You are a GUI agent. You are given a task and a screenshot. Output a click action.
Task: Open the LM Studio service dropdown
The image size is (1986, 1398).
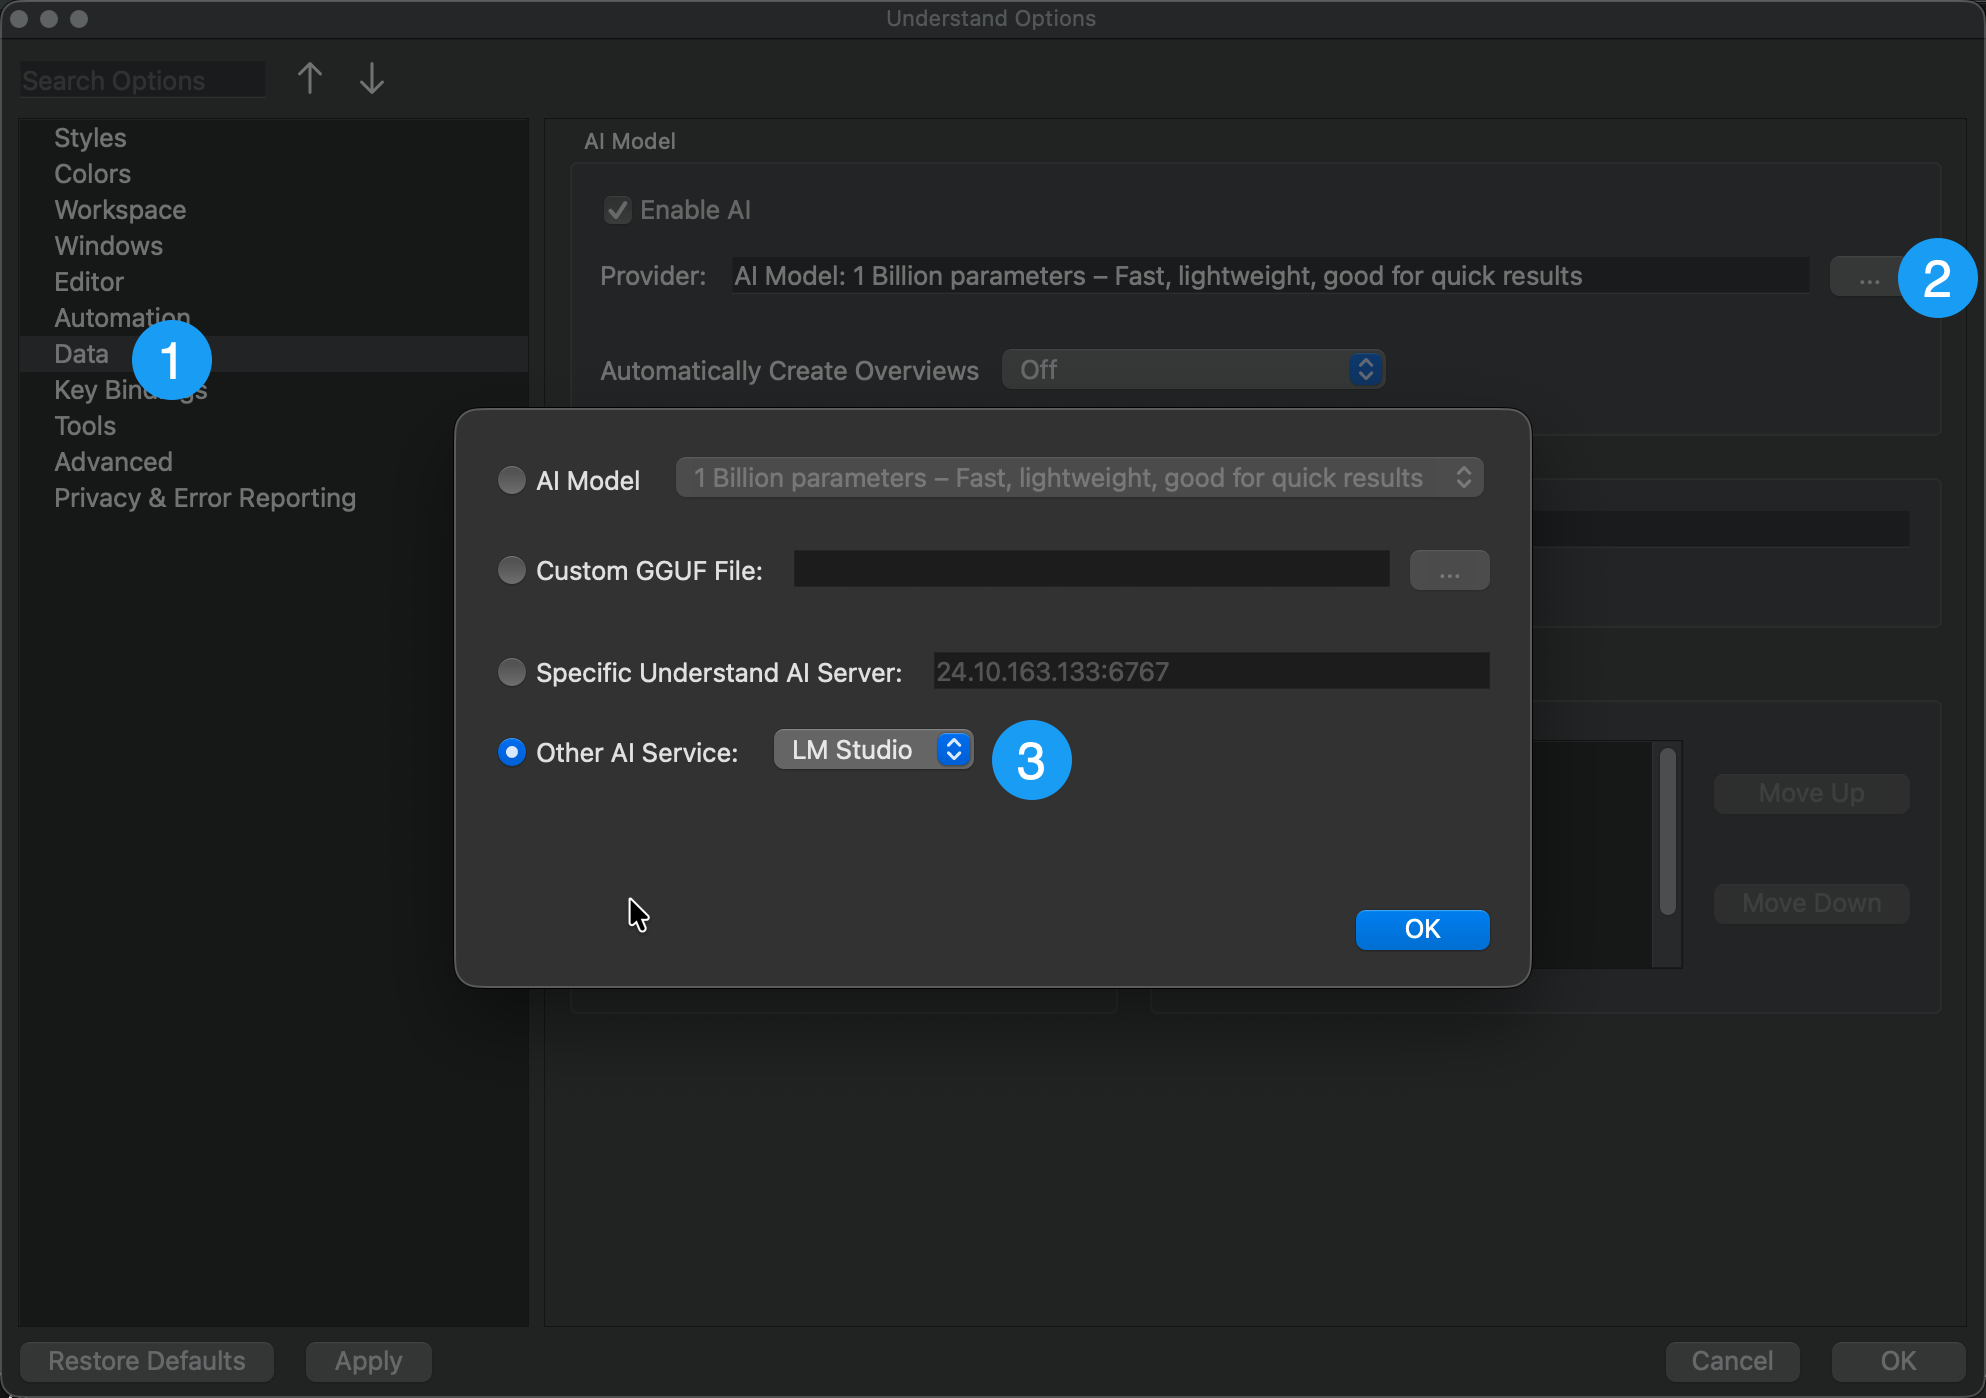tap(872, 750)
